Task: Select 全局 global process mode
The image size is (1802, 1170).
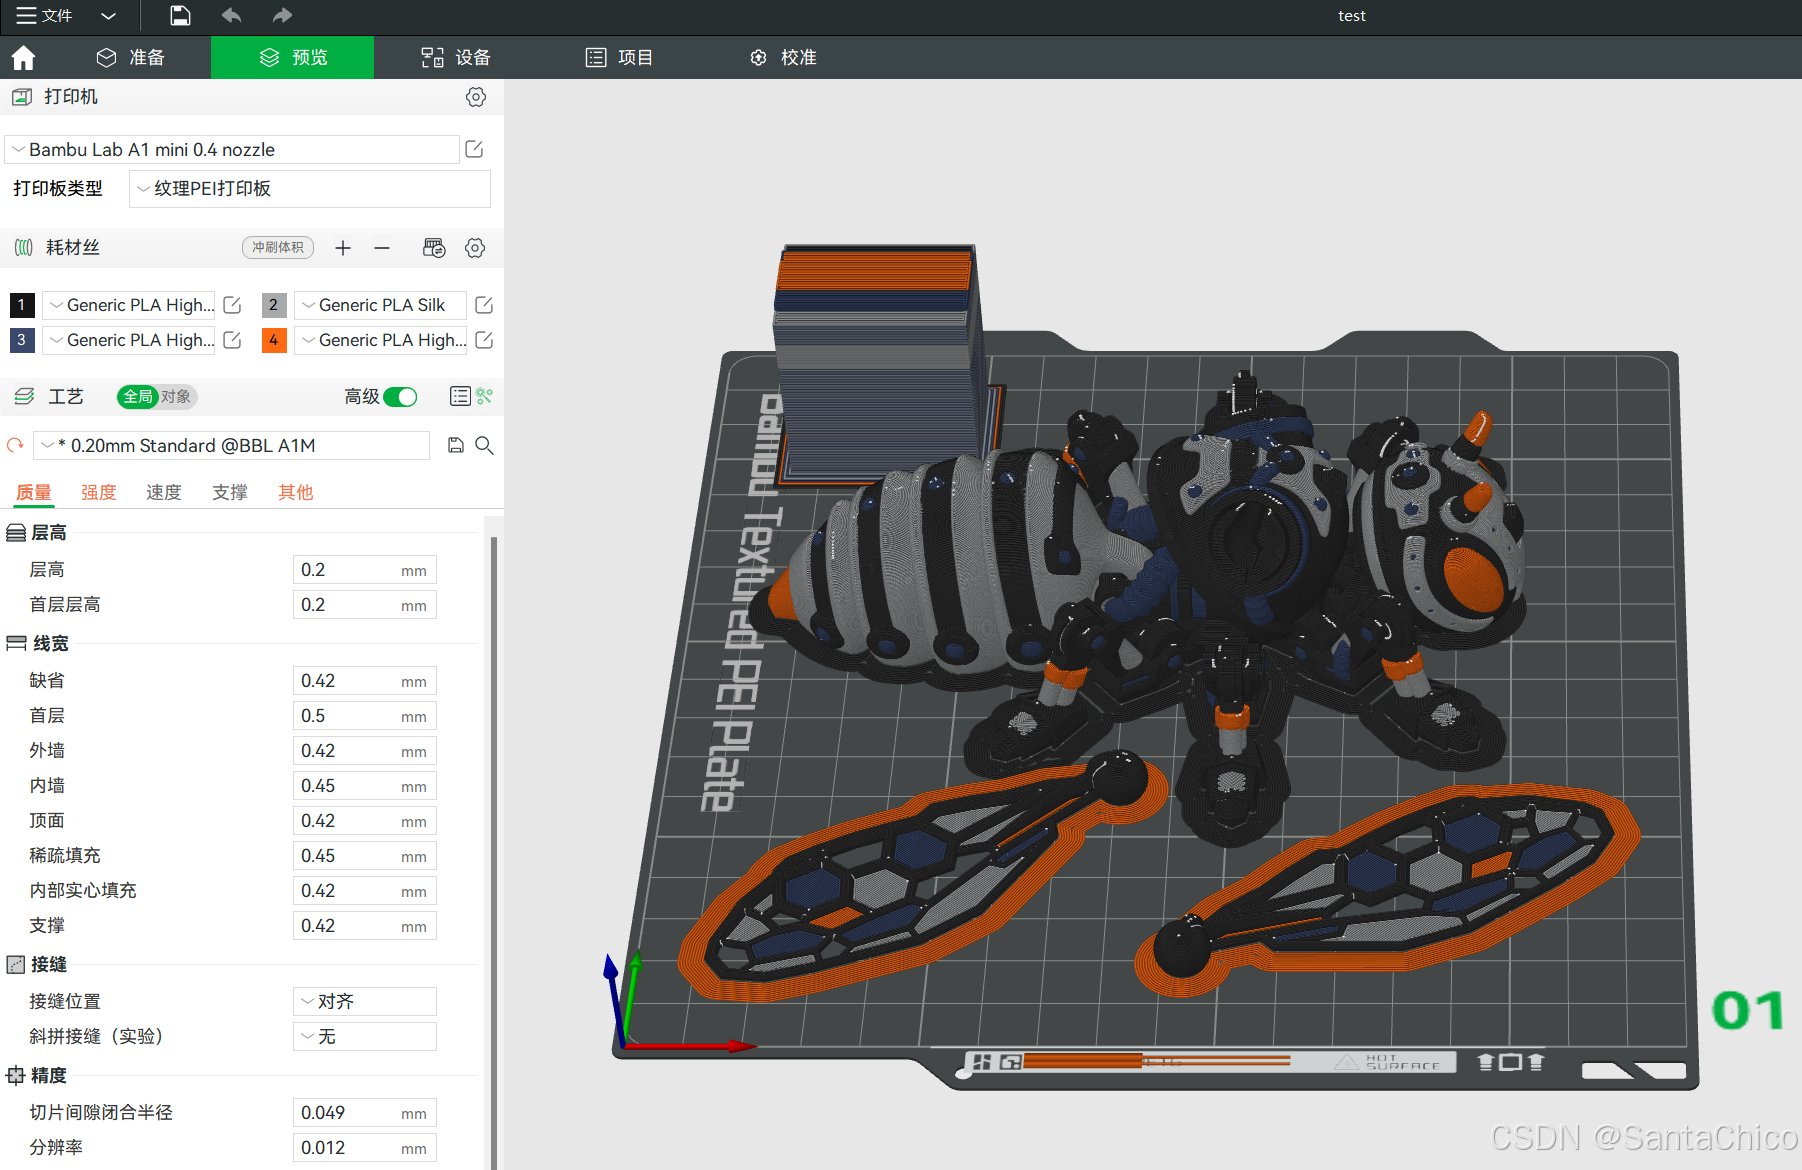Action: (138, 397)
